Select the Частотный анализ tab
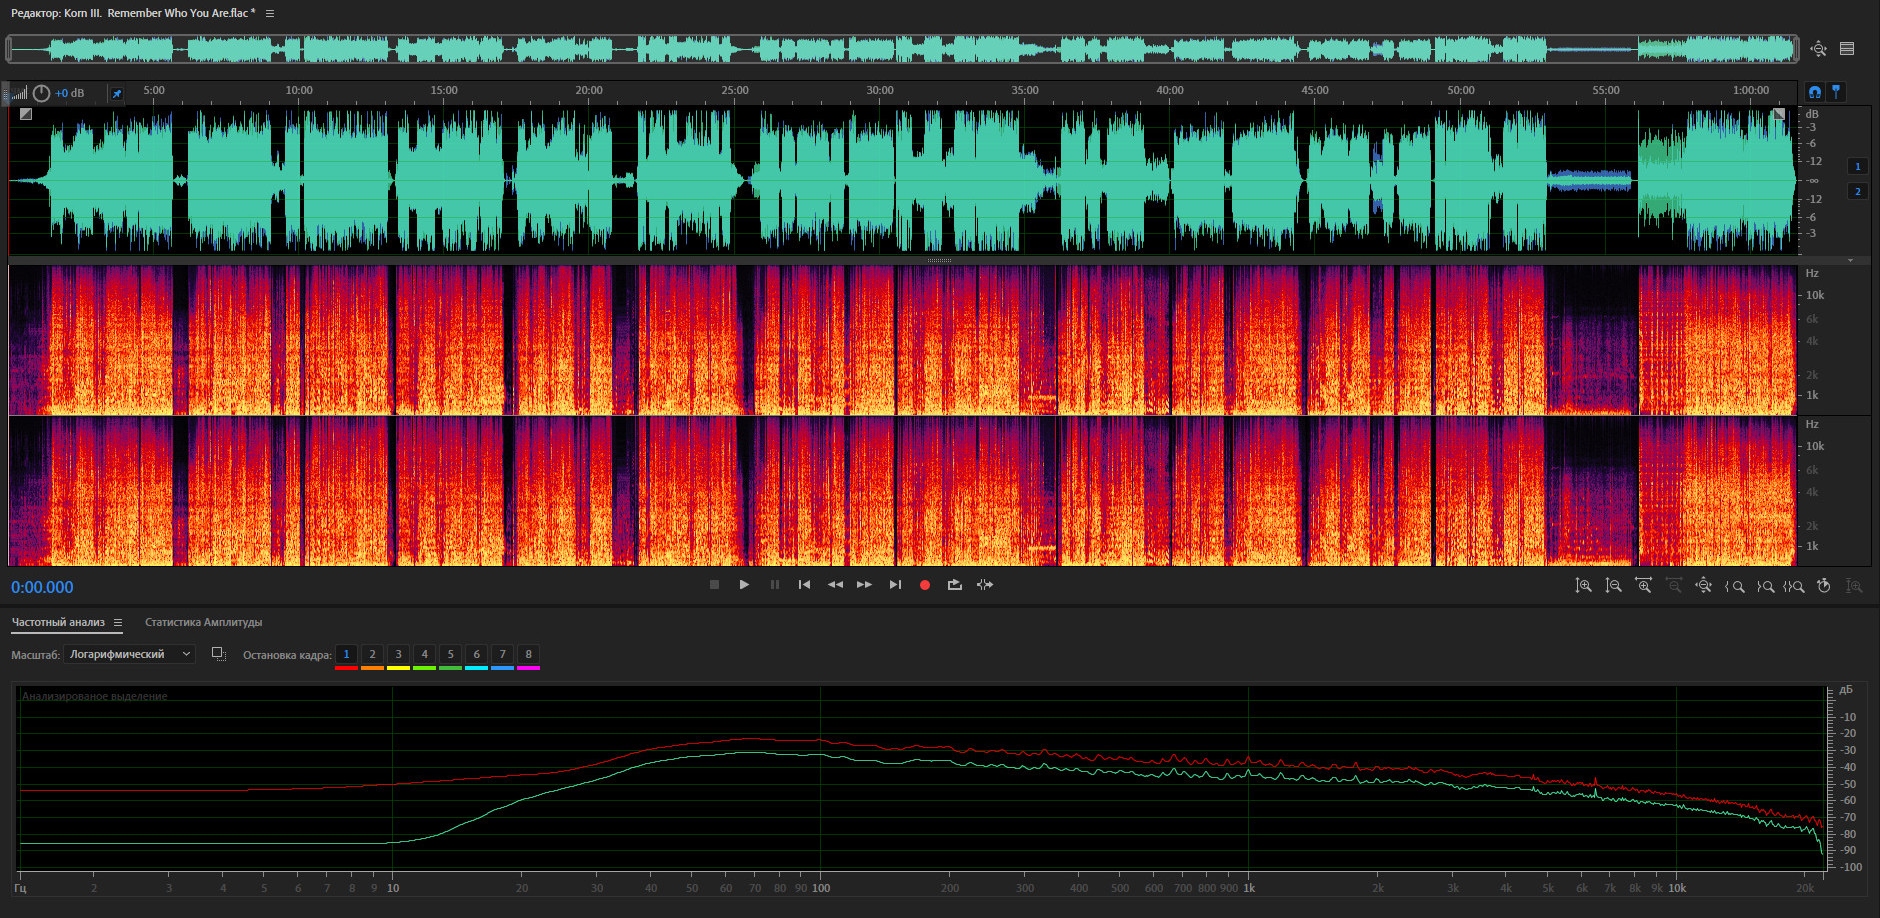1880x918 pixels. pyautogui.click(x=58, y=622)
